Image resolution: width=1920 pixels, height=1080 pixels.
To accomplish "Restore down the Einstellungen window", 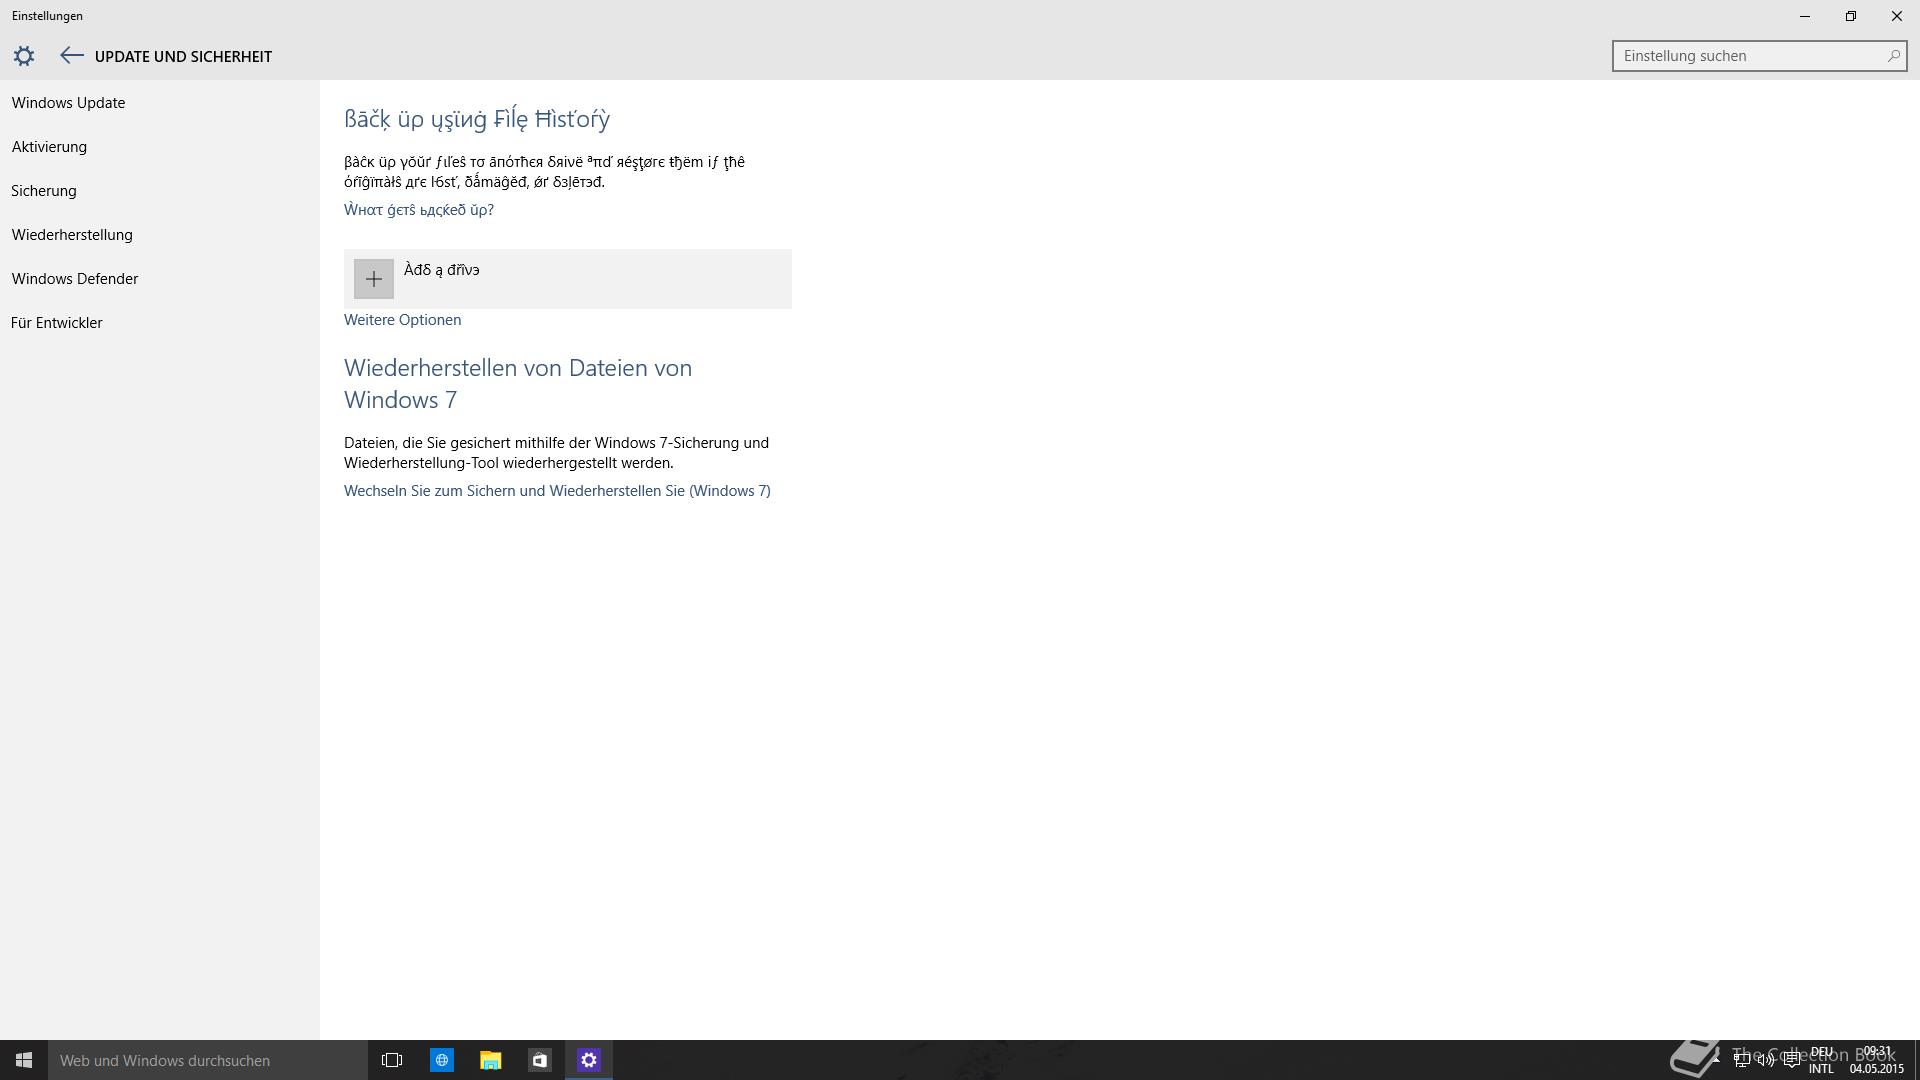I will click(1851, 16).
